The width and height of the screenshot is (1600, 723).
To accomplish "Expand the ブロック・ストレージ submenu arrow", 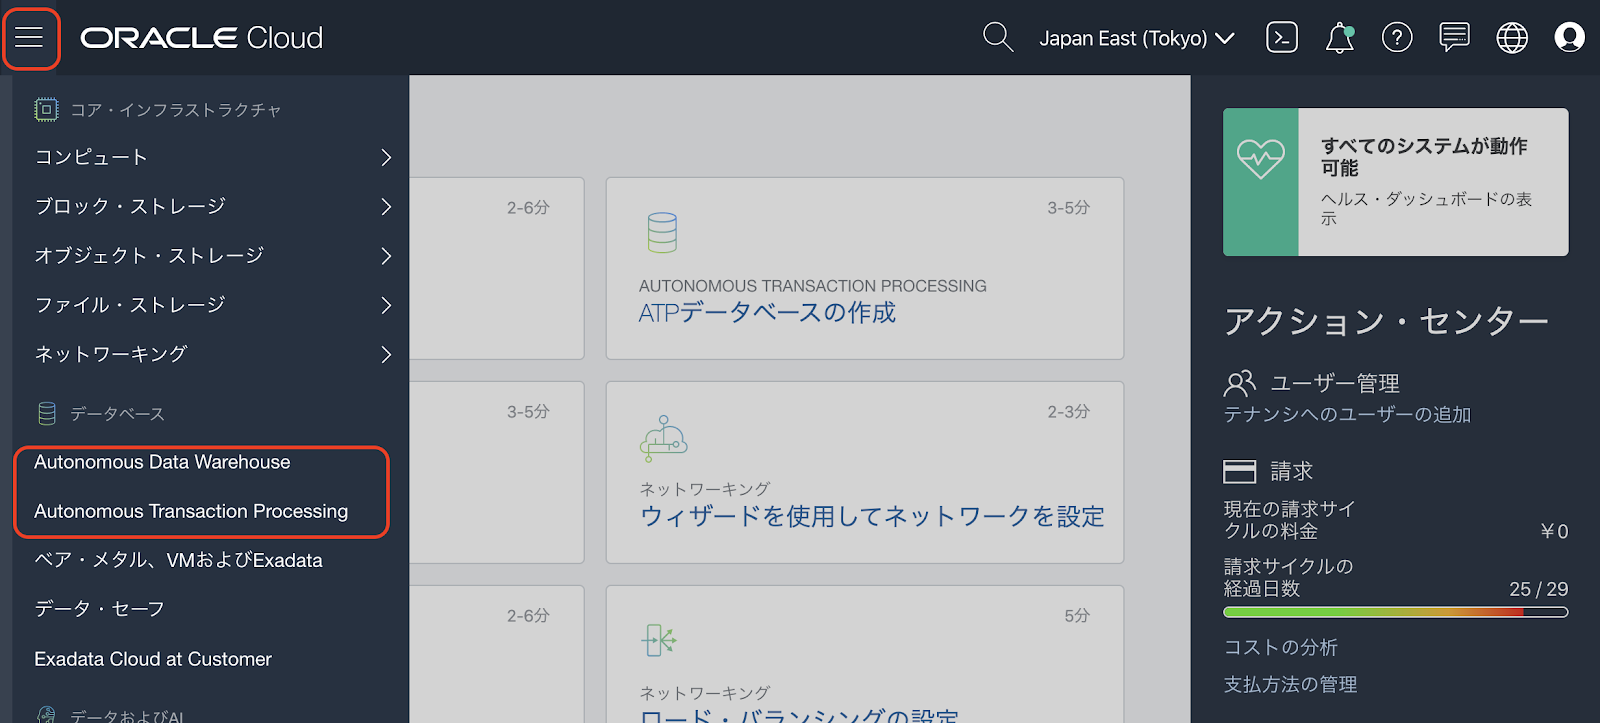I will (386, 206).
